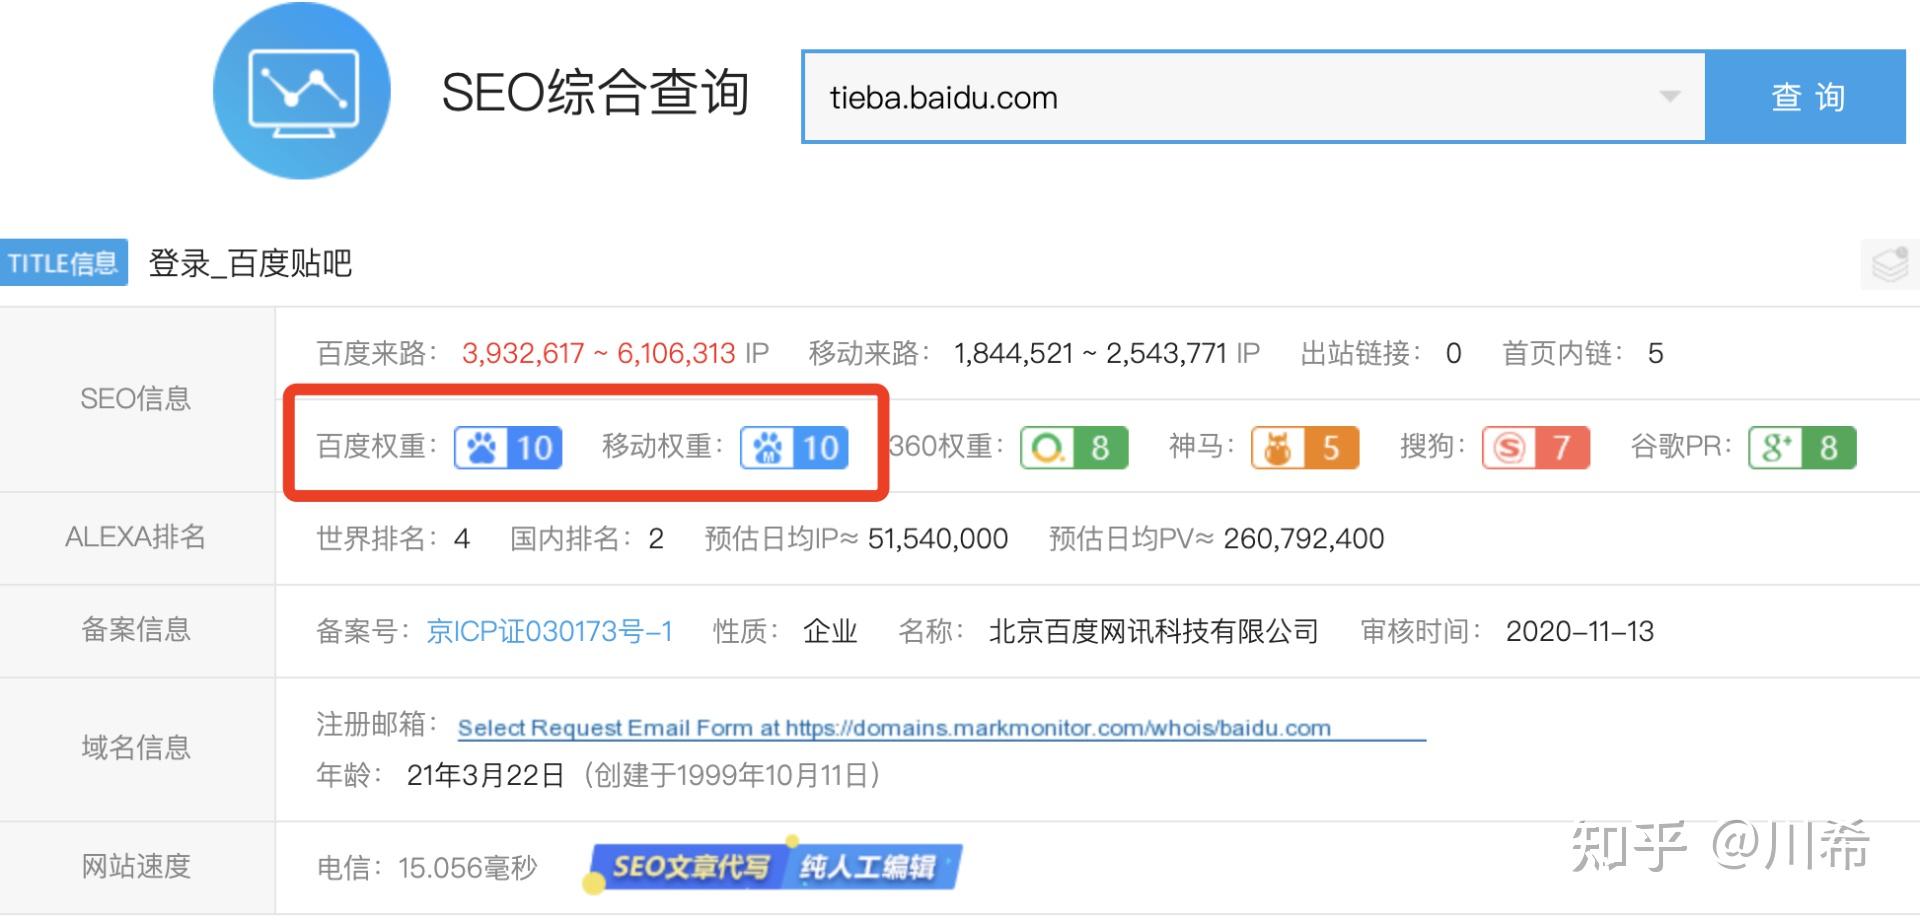The width and height of the screenshot is (1920, 923).
Task: Click the SEO信息 row header
Action: tap(136, 399)
